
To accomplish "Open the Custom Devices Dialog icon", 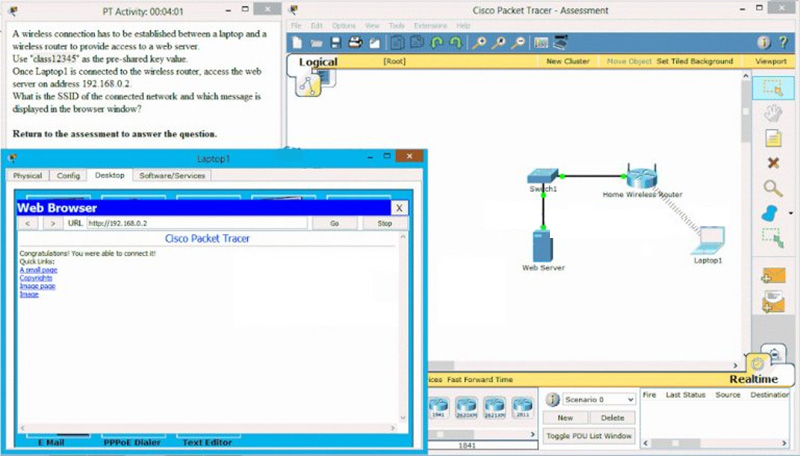I will [560, 43].
